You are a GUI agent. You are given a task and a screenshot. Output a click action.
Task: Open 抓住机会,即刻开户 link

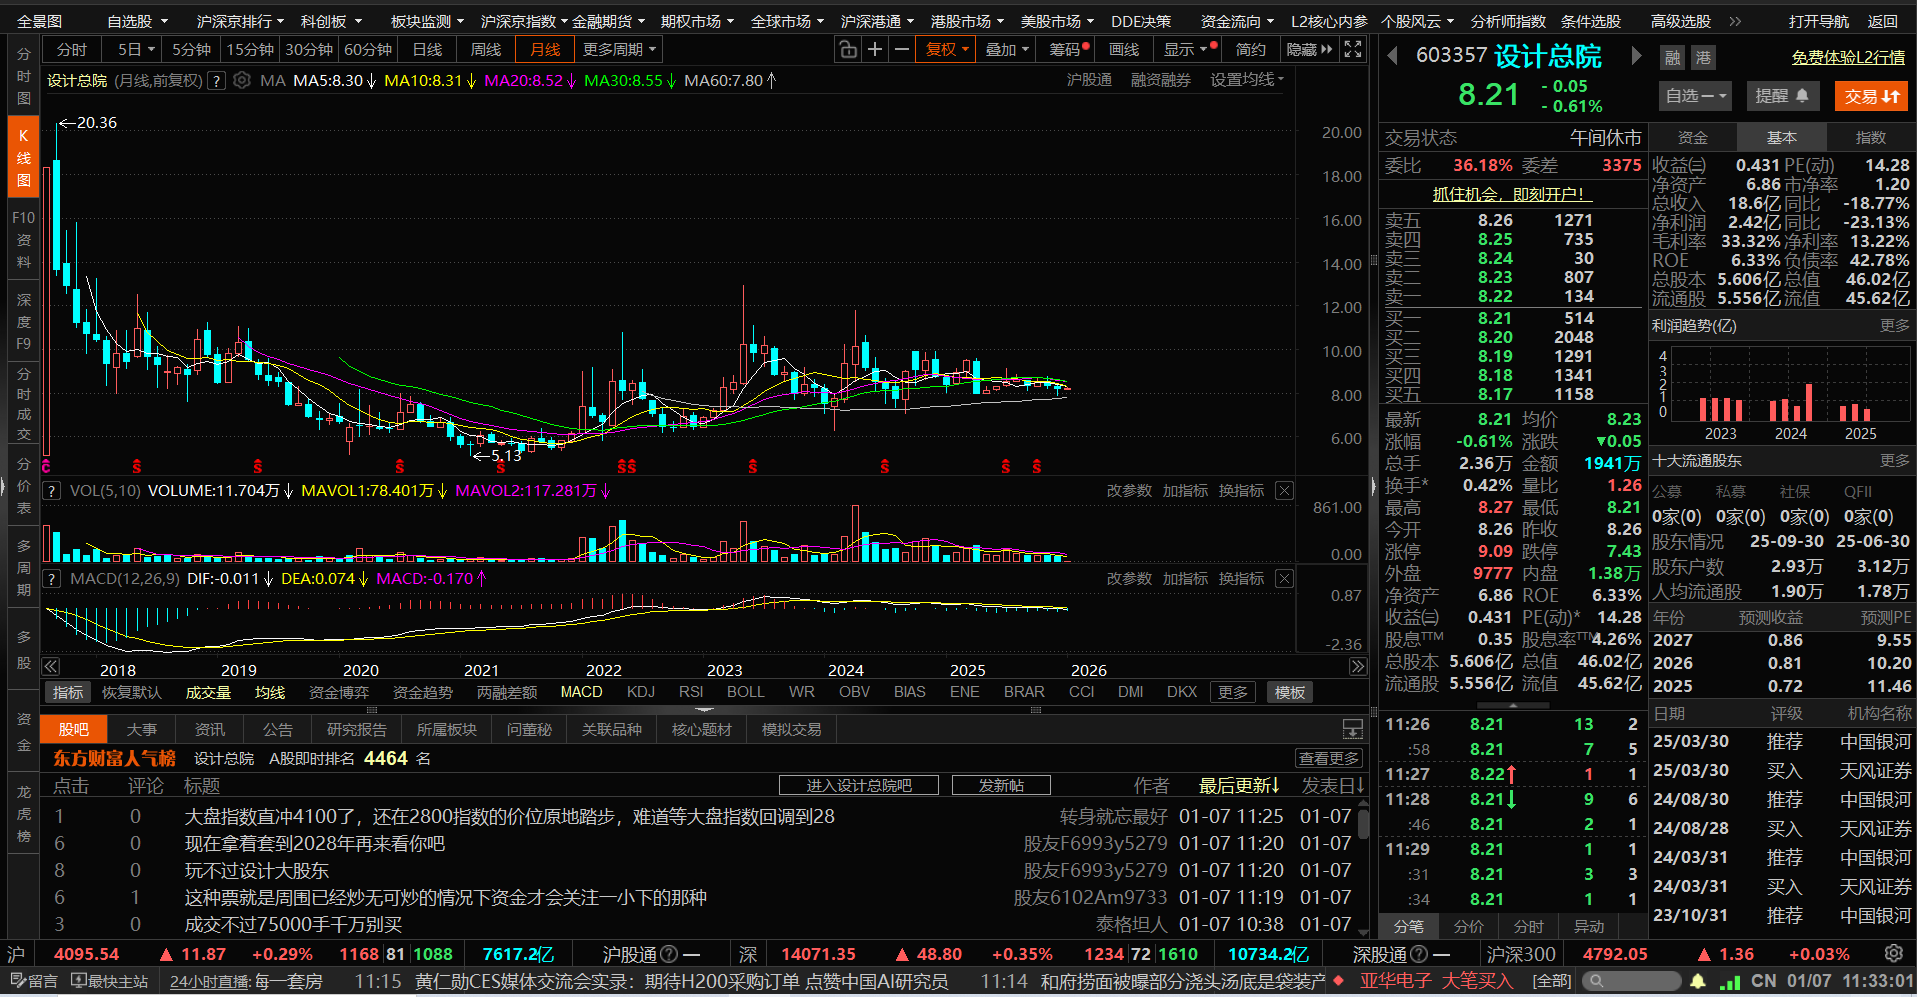1512,194
